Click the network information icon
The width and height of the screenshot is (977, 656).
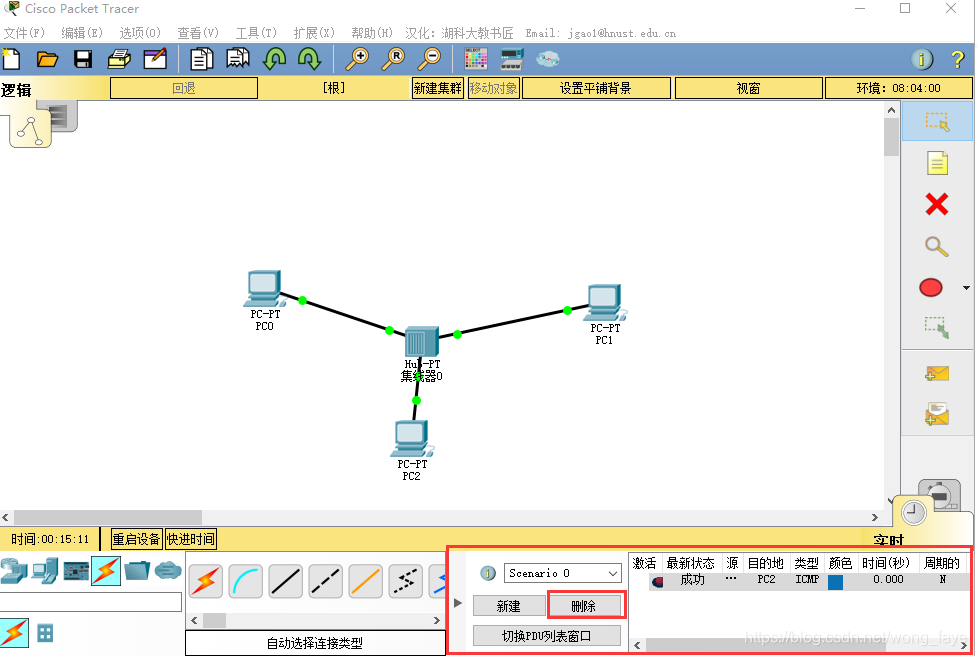(922, 59)
